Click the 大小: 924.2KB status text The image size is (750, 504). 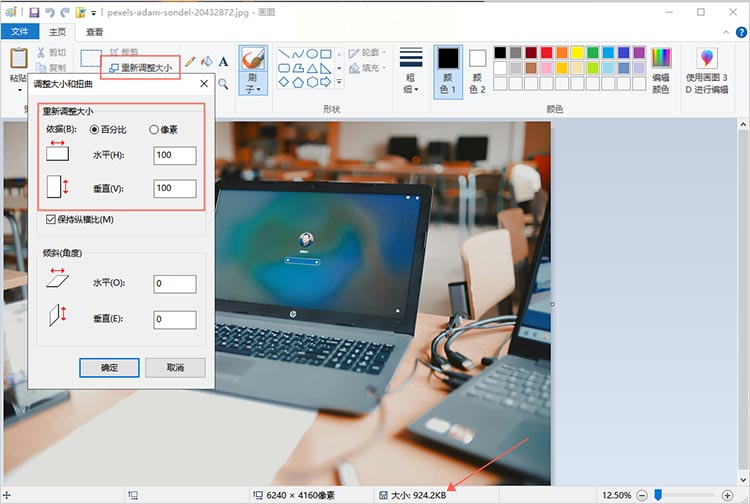419,495
